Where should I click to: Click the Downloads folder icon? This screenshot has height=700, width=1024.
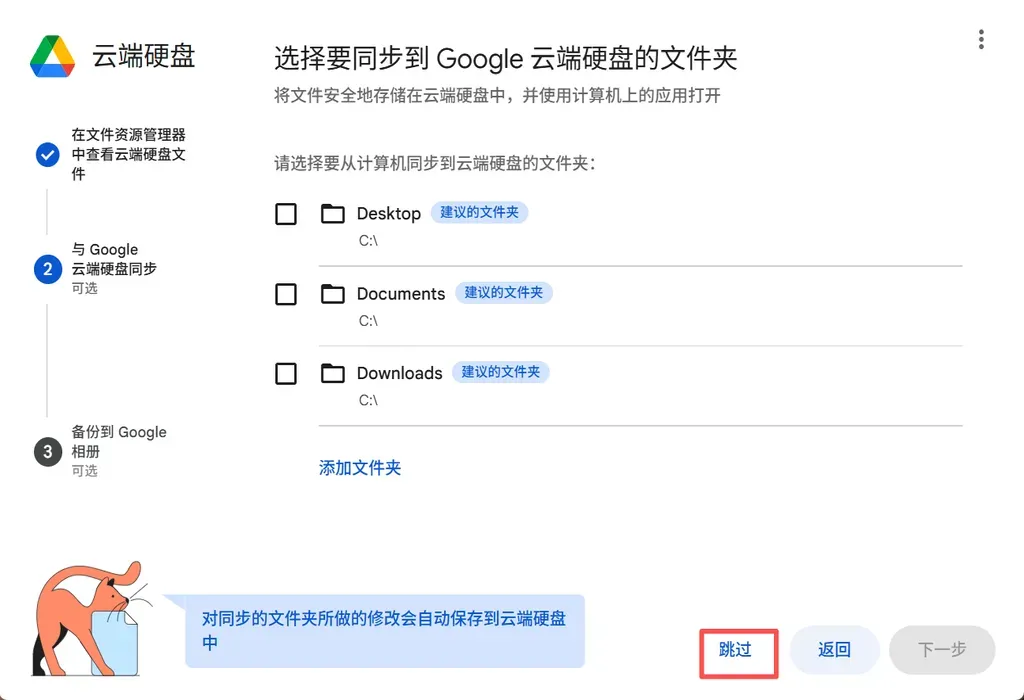tap(332, 373)
